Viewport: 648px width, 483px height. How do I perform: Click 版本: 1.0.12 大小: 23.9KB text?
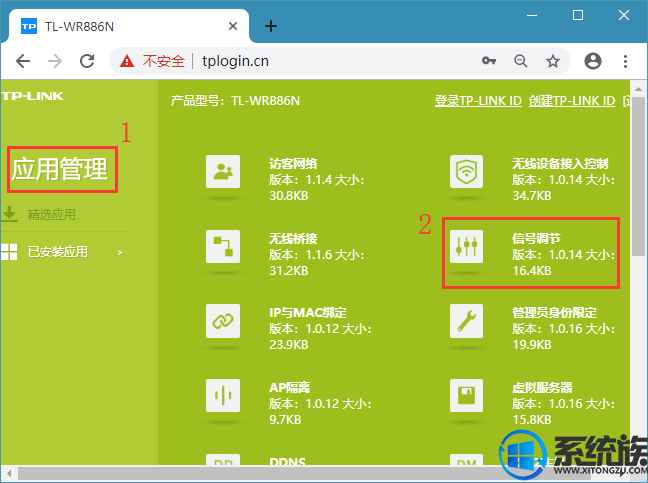click(320, 337)
